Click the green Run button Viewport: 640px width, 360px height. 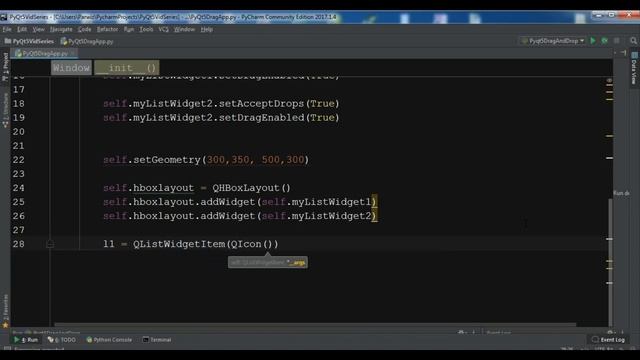tap(593, 41)
